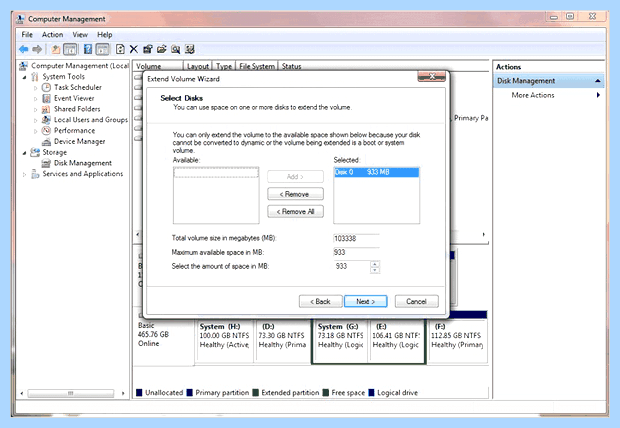Click the < Back button in wizard
The width and height of the screenshot is (620, 428).
[320, 301]
